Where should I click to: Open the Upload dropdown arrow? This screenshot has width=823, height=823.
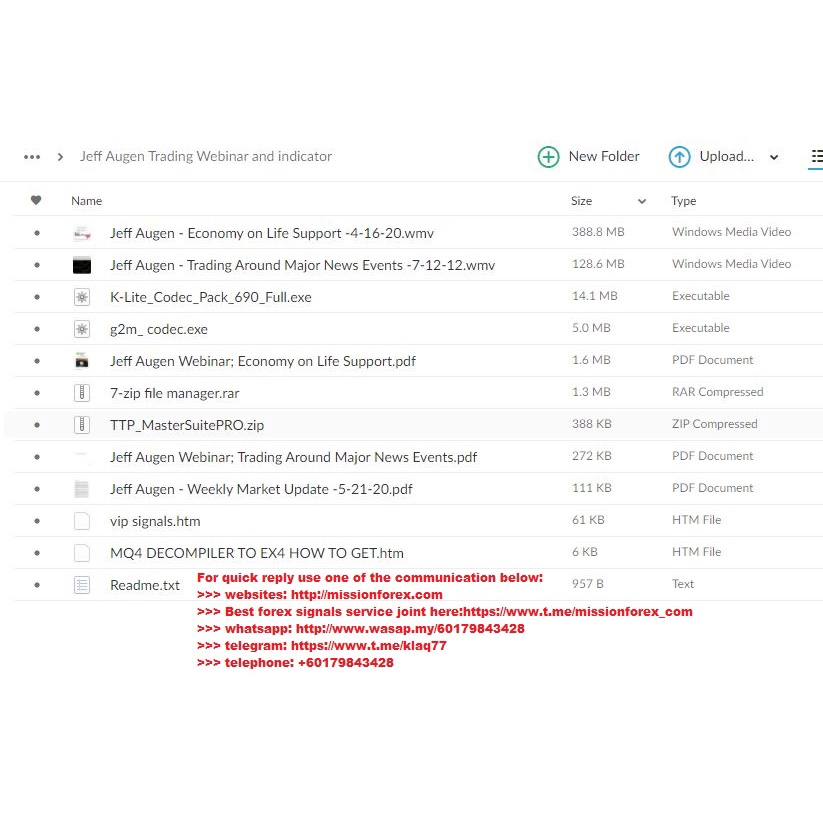click(773, 157)
